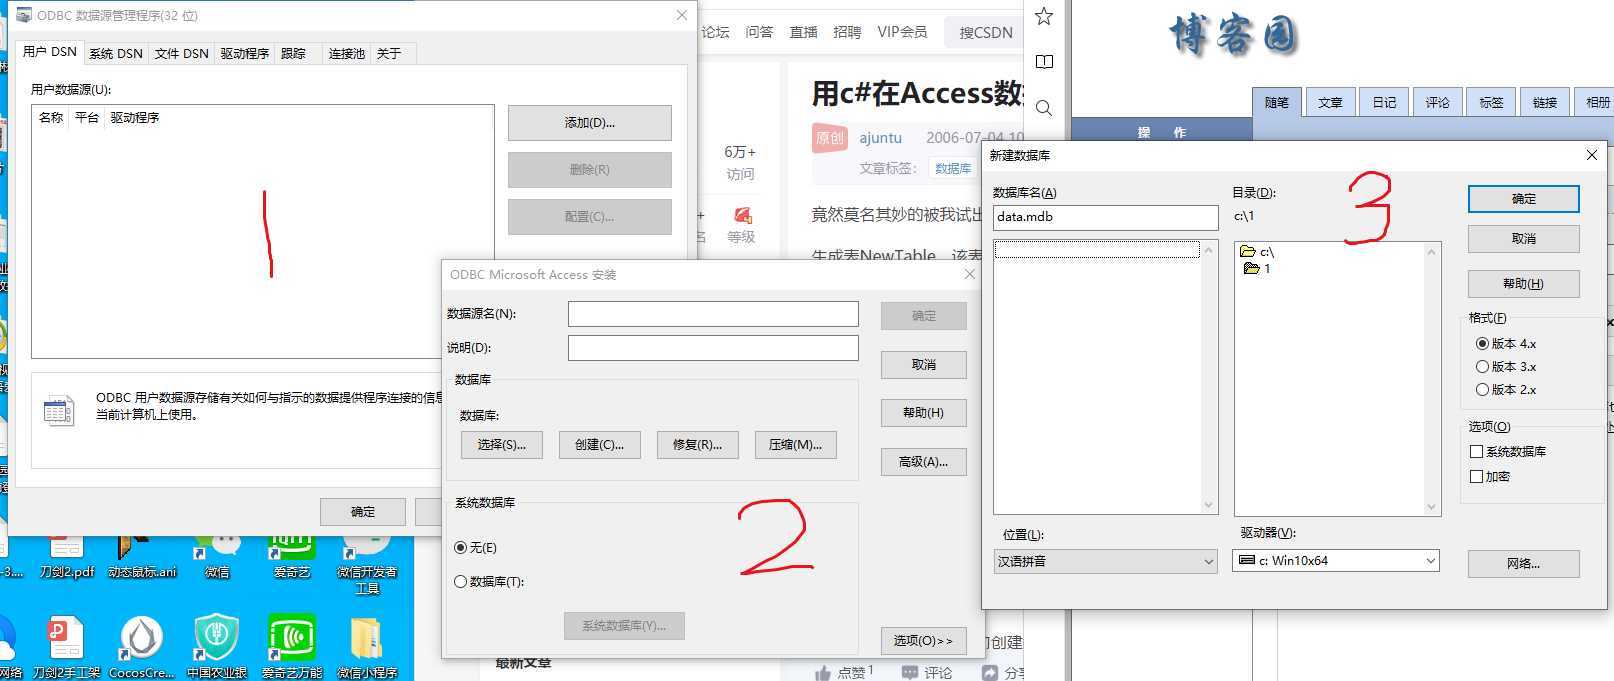Open the 微信开发者工具 desktop shortcut
This screenshot has width=1614, height=681.
[367, 560]
